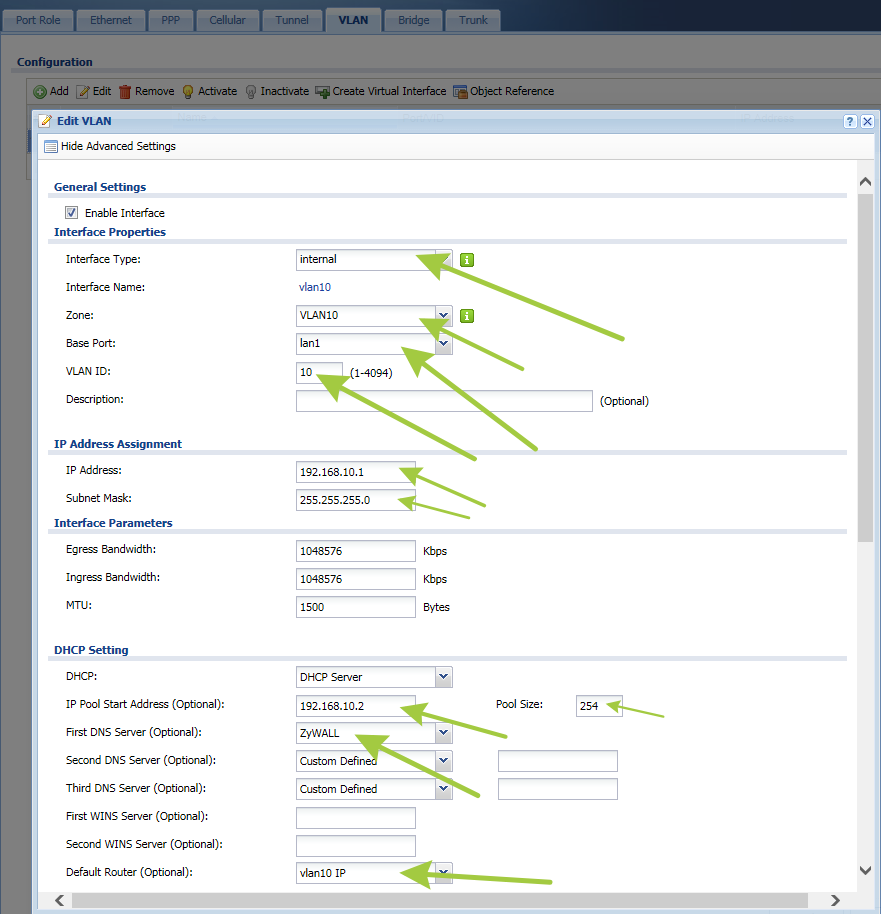Click the Inactivate lightbulb icon
The height and width of the screenshot is (914, 881).
(251, 92)
